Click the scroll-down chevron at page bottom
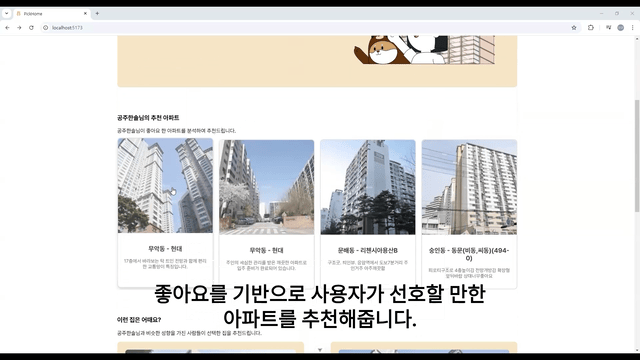640x360 pixels. [x=320, y=350]
